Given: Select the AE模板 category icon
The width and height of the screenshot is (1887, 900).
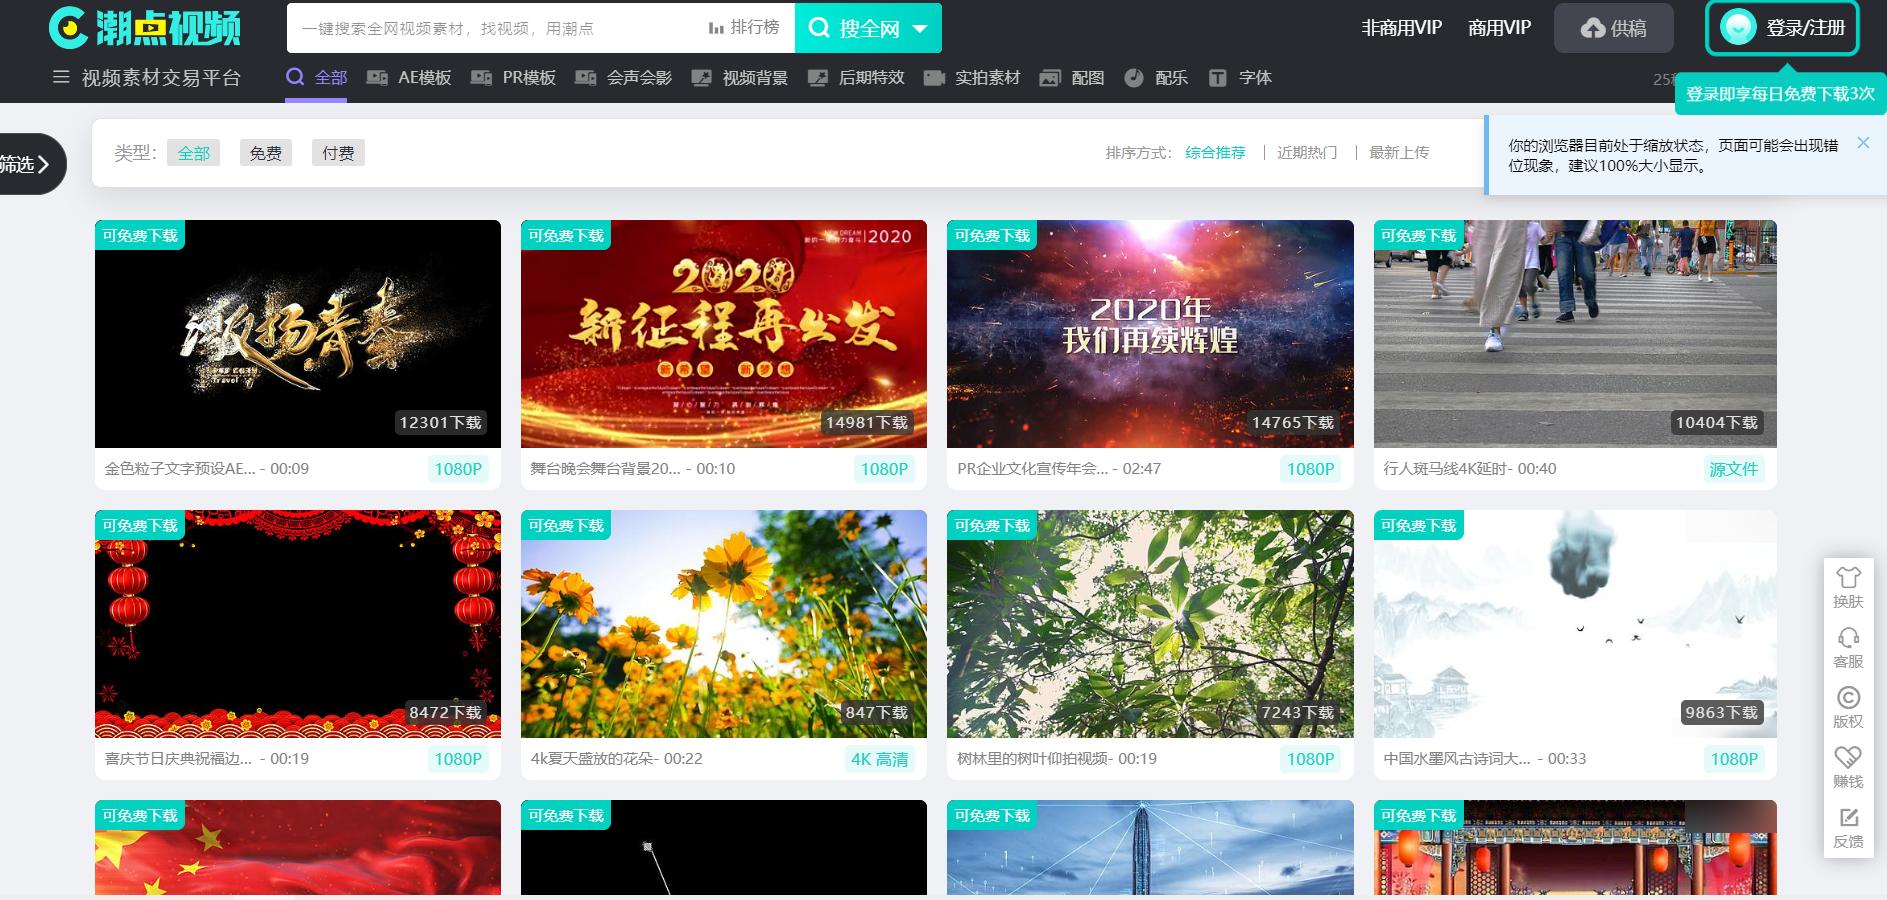Looking at the screenshot, I should (376, 76).
